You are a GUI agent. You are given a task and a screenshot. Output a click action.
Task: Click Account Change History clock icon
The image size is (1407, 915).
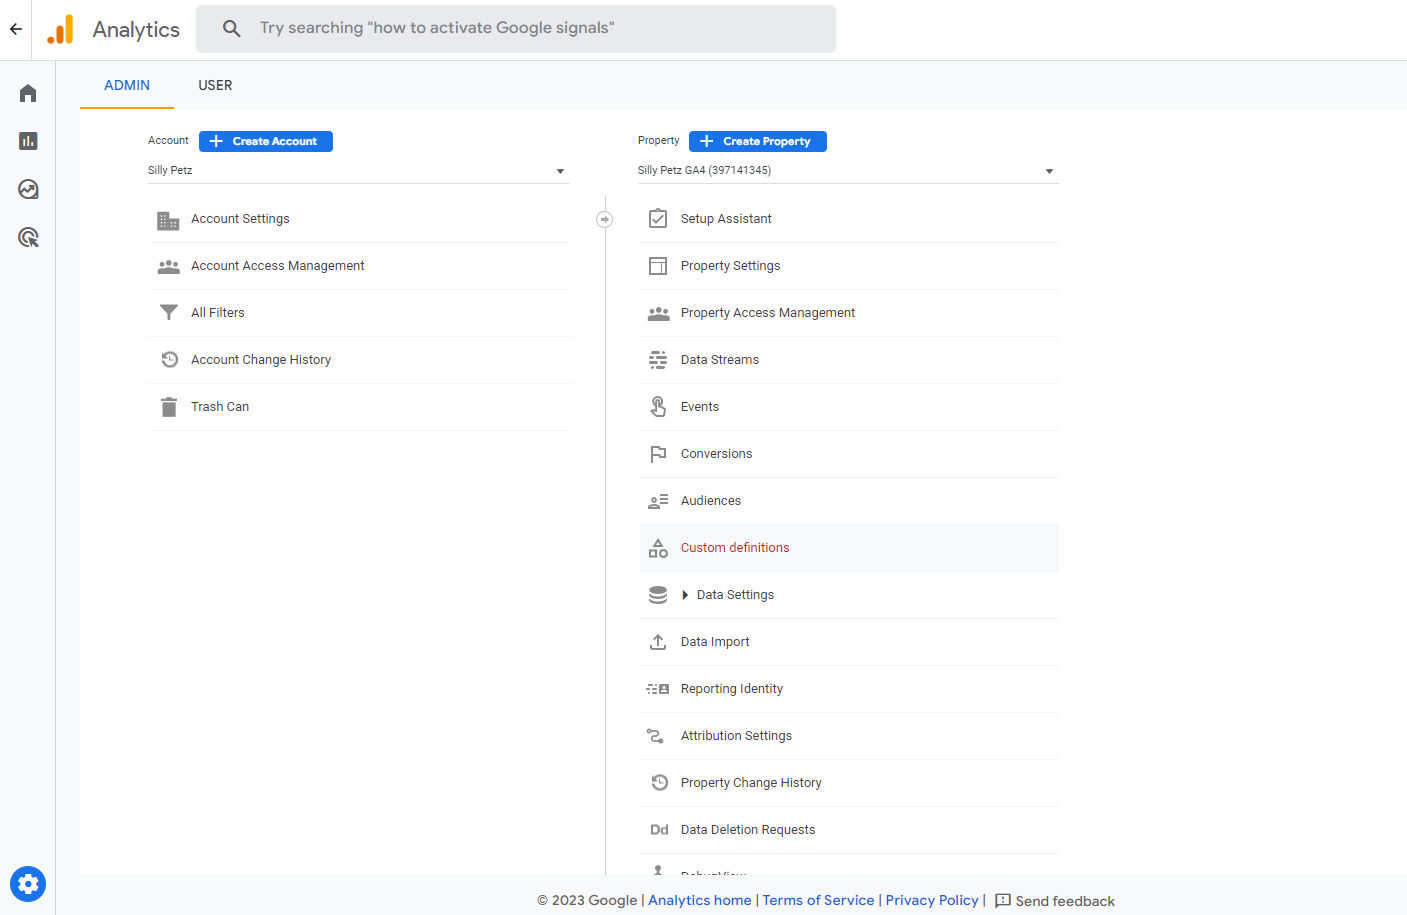(x=169, y=360)
